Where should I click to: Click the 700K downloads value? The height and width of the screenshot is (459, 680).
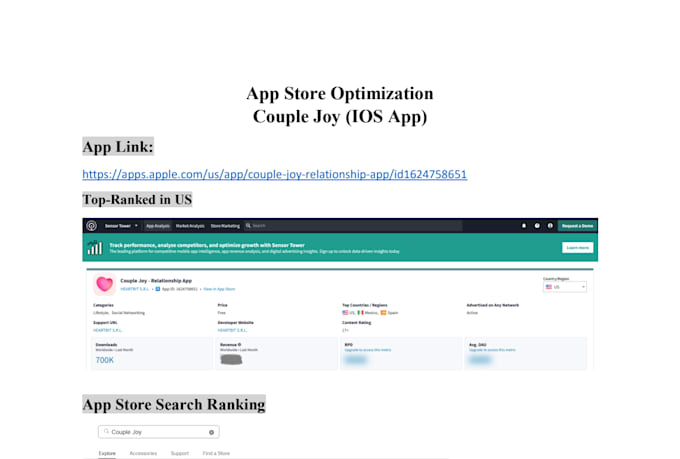coord(105,360)
